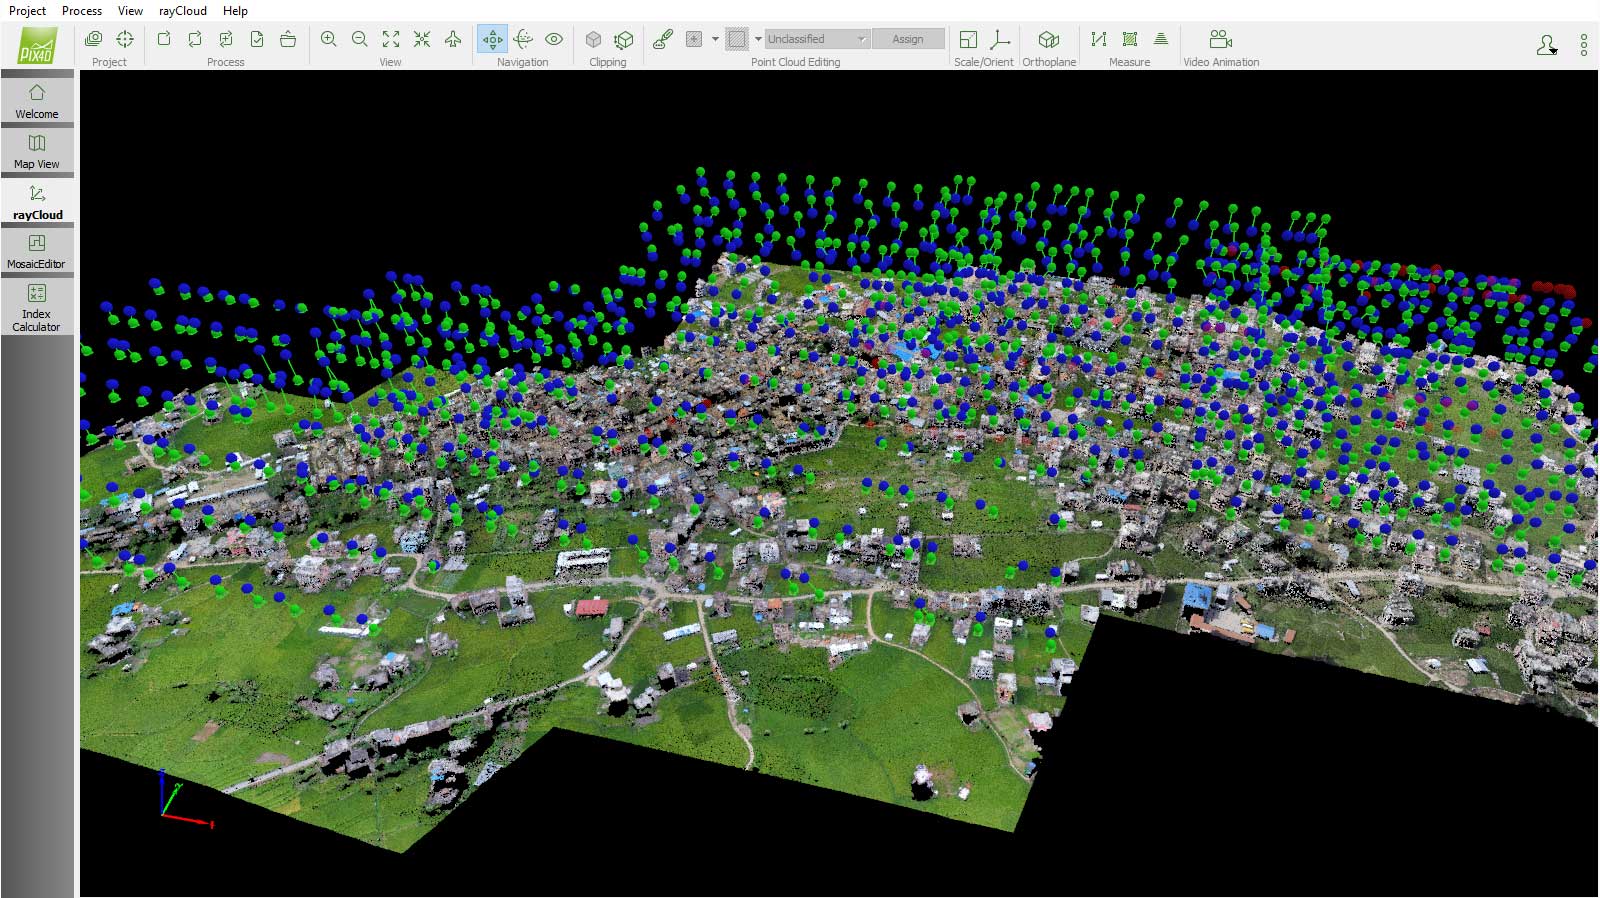Click the zoom in magnifier icon
The height and width of the screenshot is (898, 1600).
[x=328, y=39]
